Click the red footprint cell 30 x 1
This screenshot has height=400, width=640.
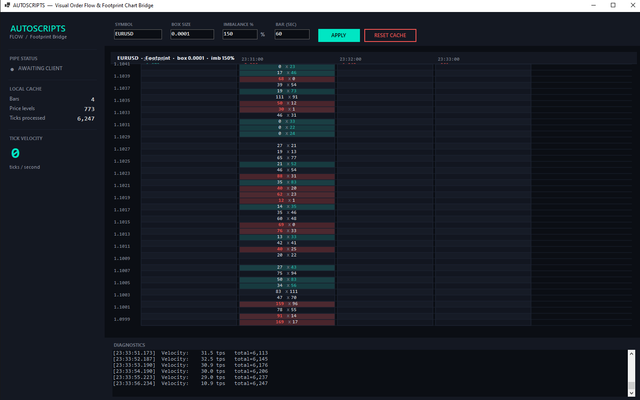(287, 109)
